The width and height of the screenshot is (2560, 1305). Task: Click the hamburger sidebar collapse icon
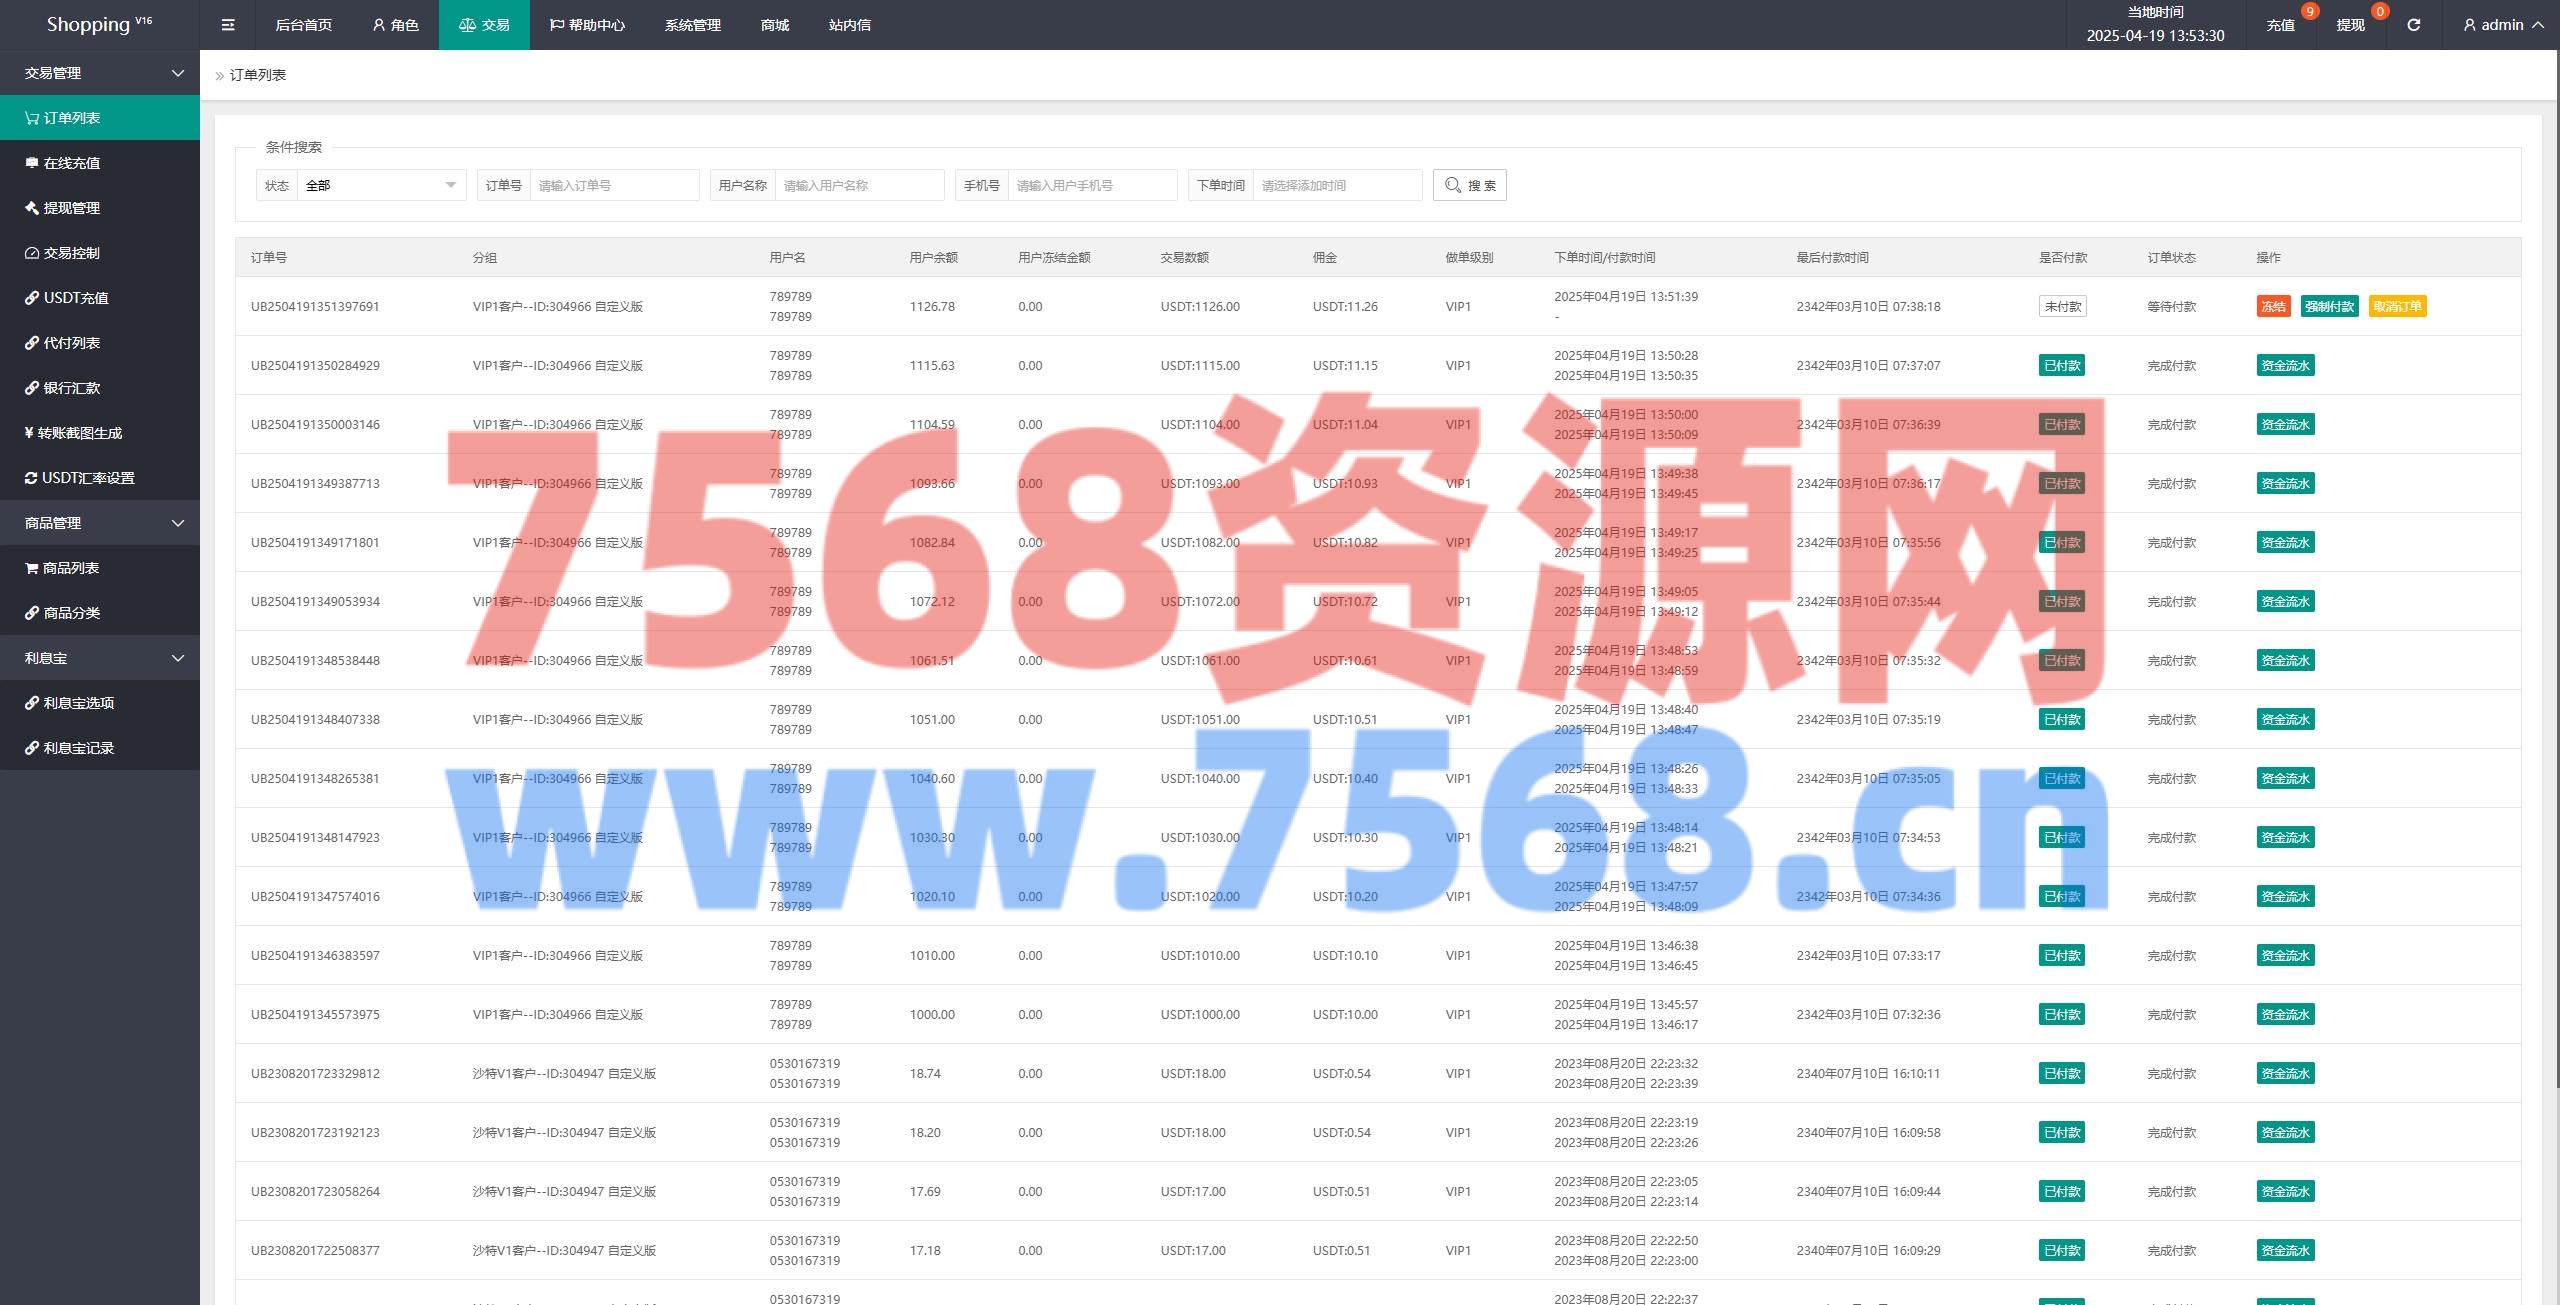click(x=228, y=25)
